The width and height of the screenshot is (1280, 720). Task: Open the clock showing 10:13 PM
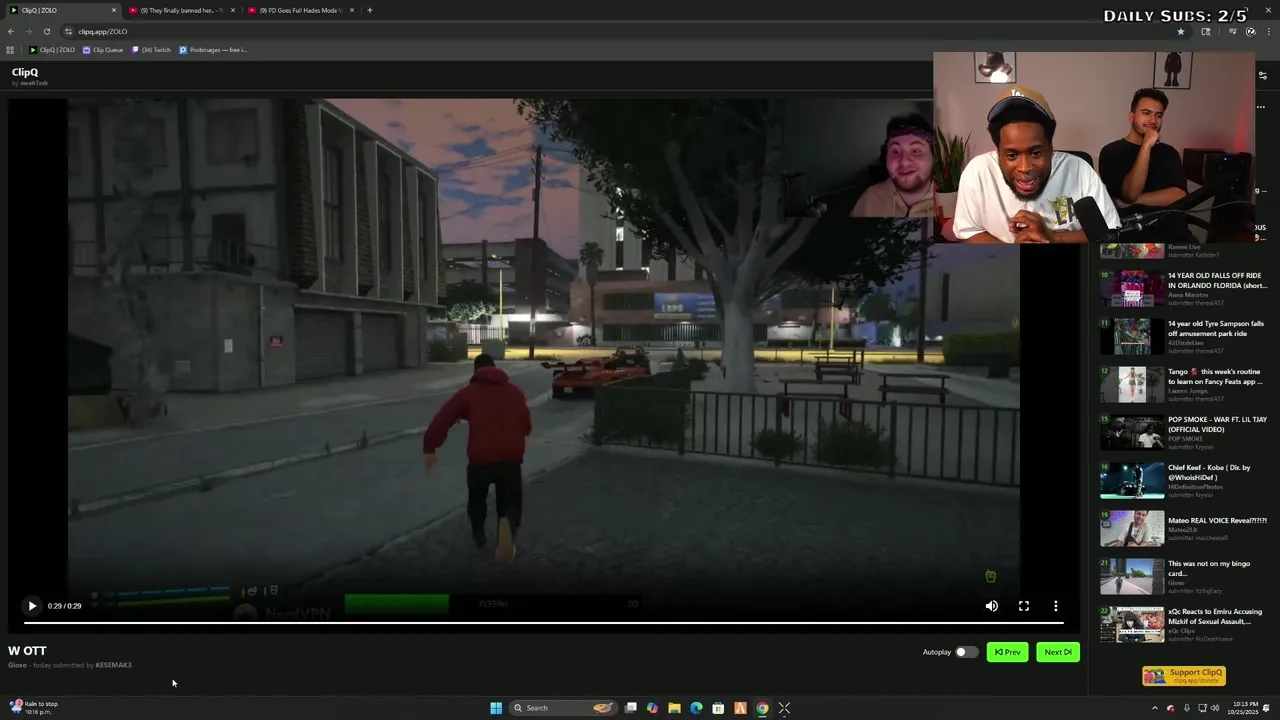pyautogui.click(x=1245, y=708)
